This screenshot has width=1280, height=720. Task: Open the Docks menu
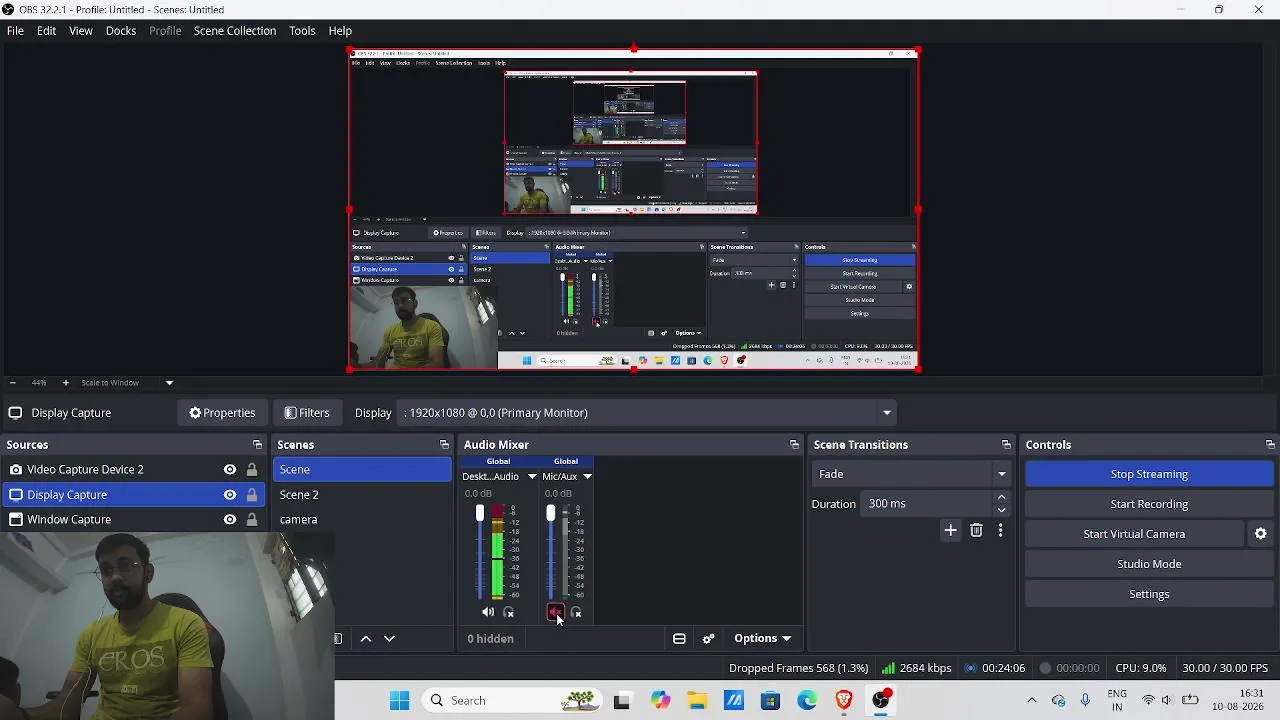tap(121, 31)
